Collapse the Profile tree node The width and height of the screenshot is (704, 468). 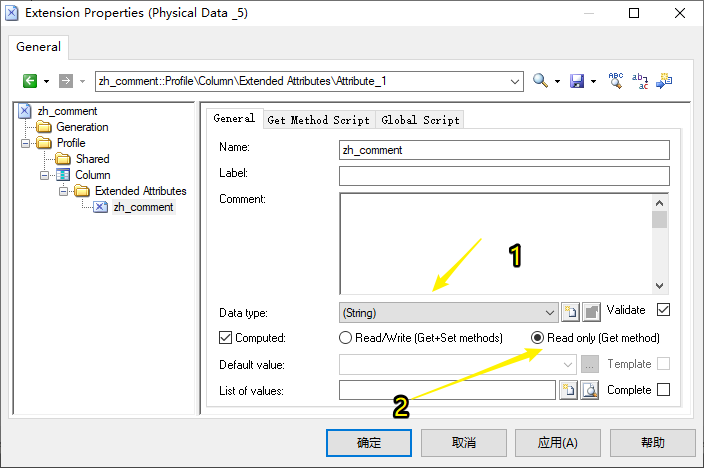pos(26,143)
